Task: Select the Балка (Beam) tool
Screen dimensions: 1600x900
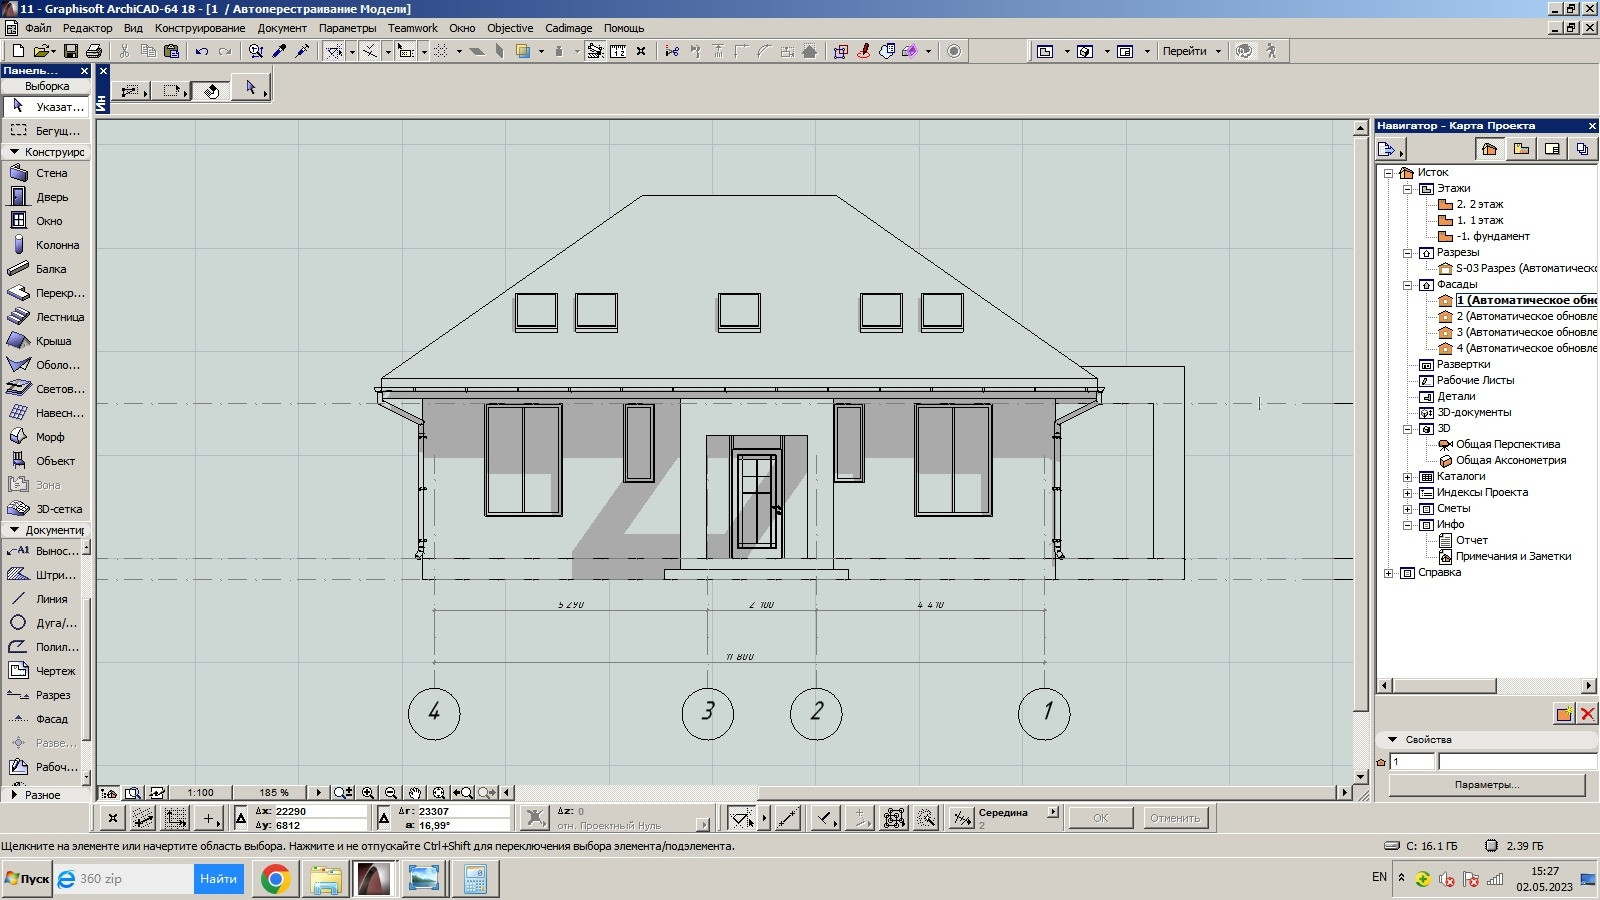Action: pos(46,269)
